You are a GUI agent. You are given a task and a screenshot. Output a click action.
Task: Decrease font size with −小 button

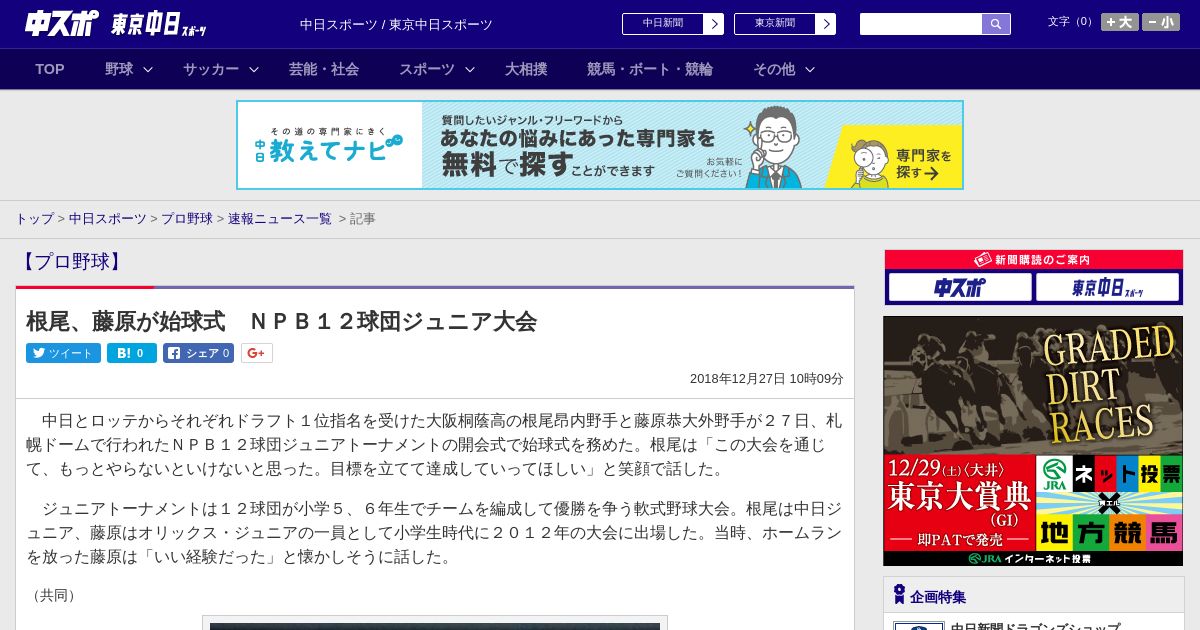[x=1161, y=22]
